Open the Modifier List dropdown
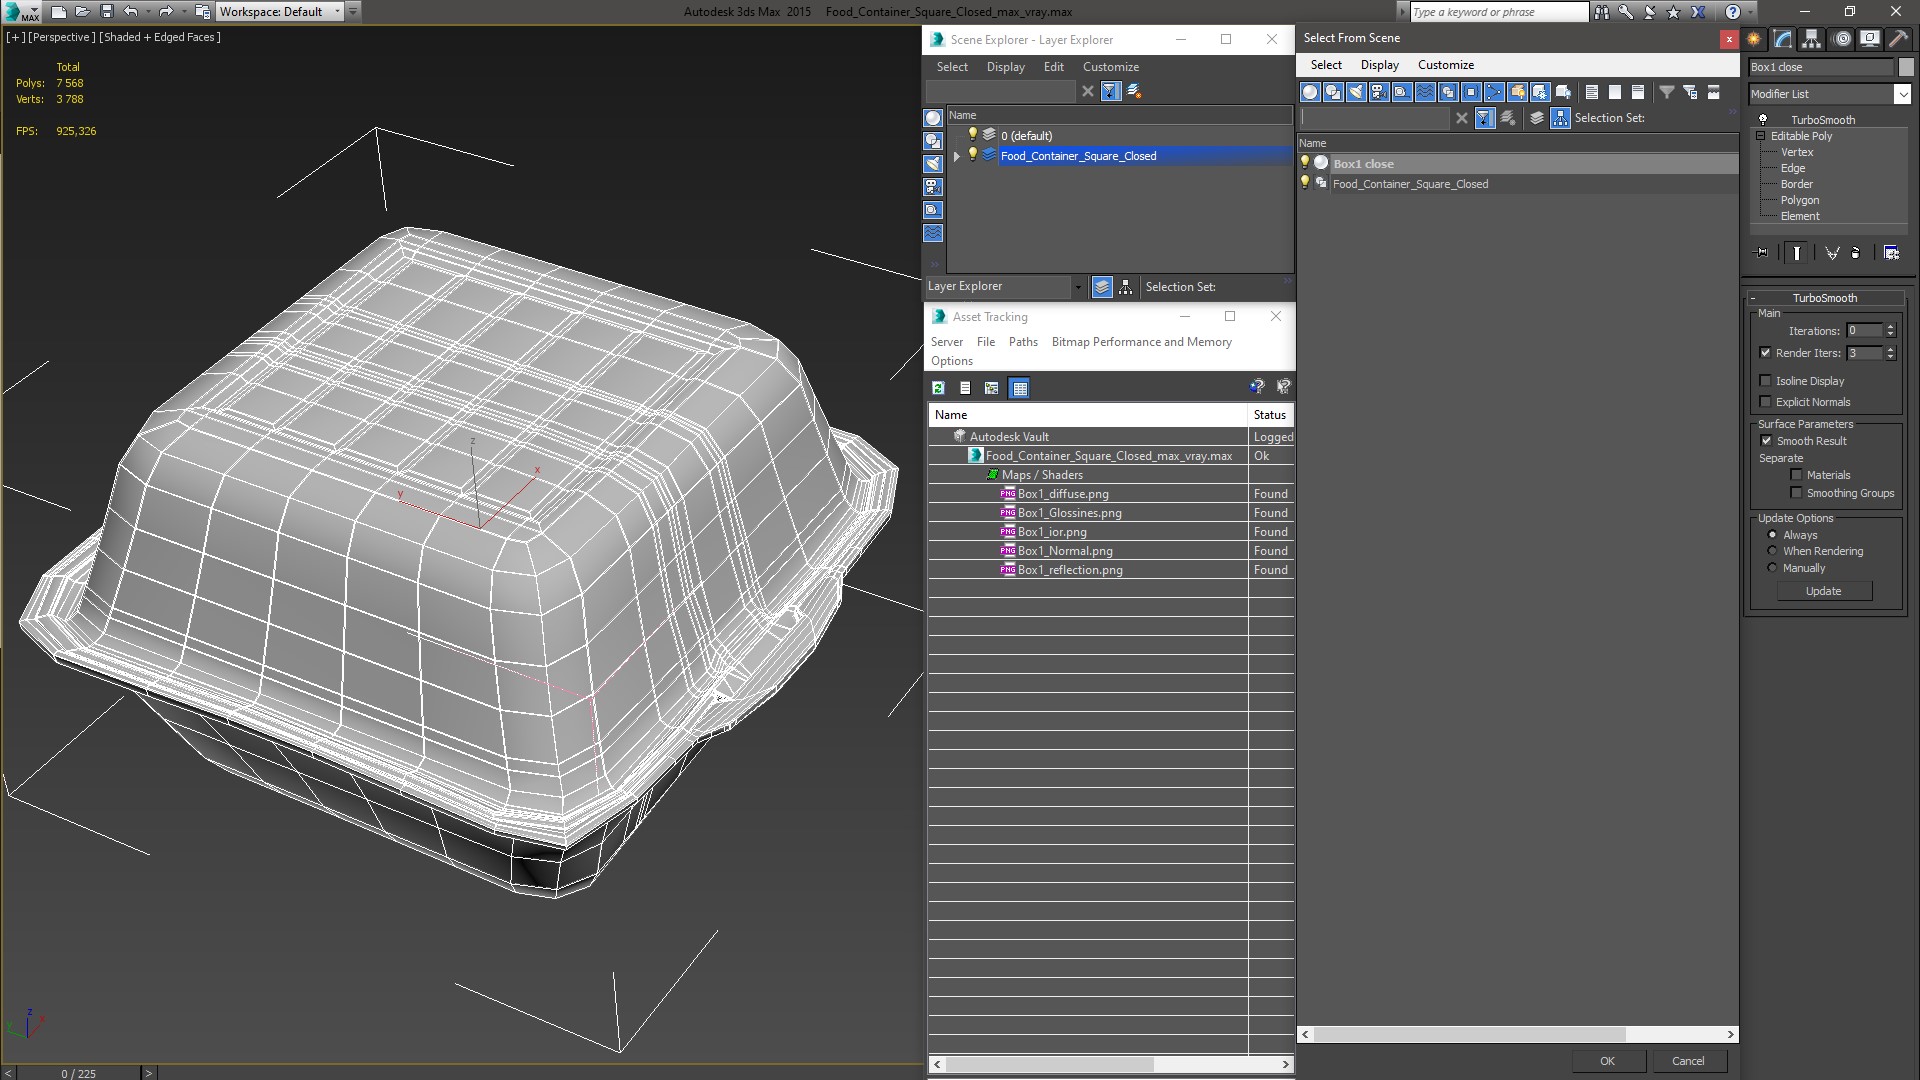 (x=1902, y=94)
